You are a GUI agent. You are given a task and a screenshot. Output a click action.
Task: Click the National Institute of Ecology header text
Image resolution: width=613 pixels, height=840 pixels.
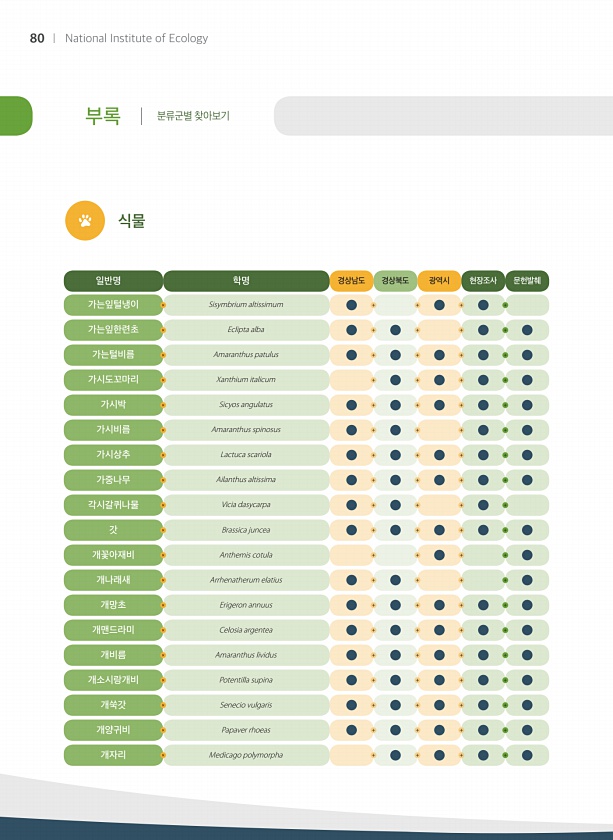136,38
